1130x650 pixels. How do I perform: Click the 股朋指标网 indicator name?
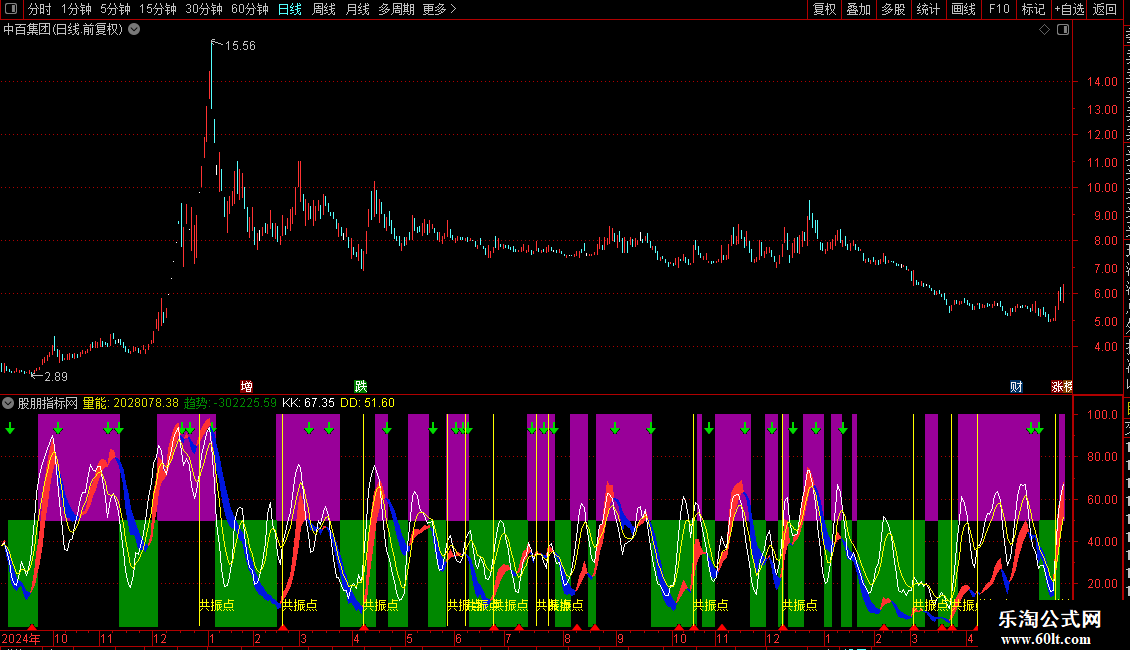point(48,404)
